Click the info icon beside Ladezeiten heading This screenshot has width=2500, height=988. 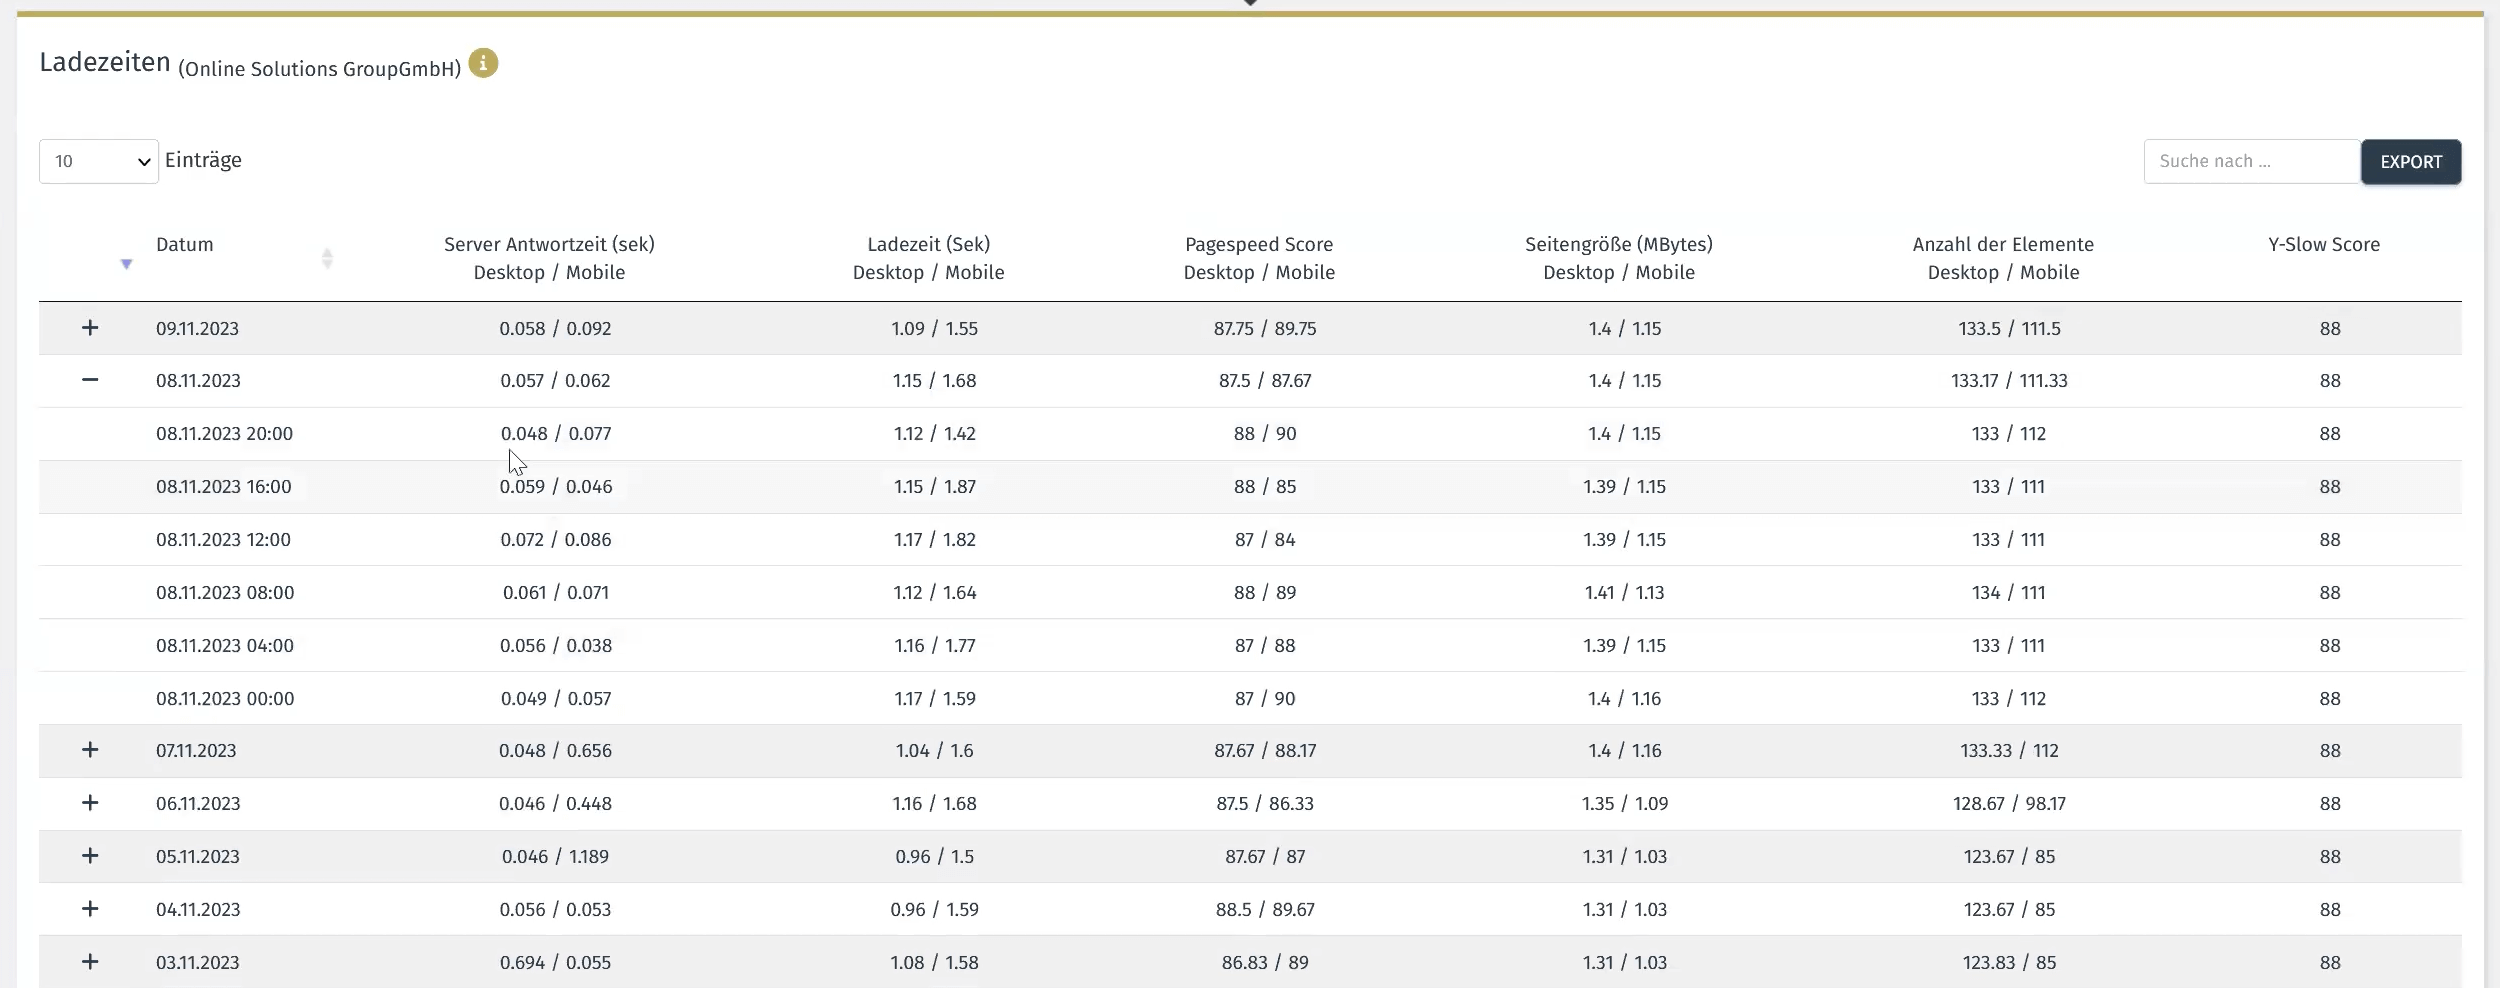[483, 64]
